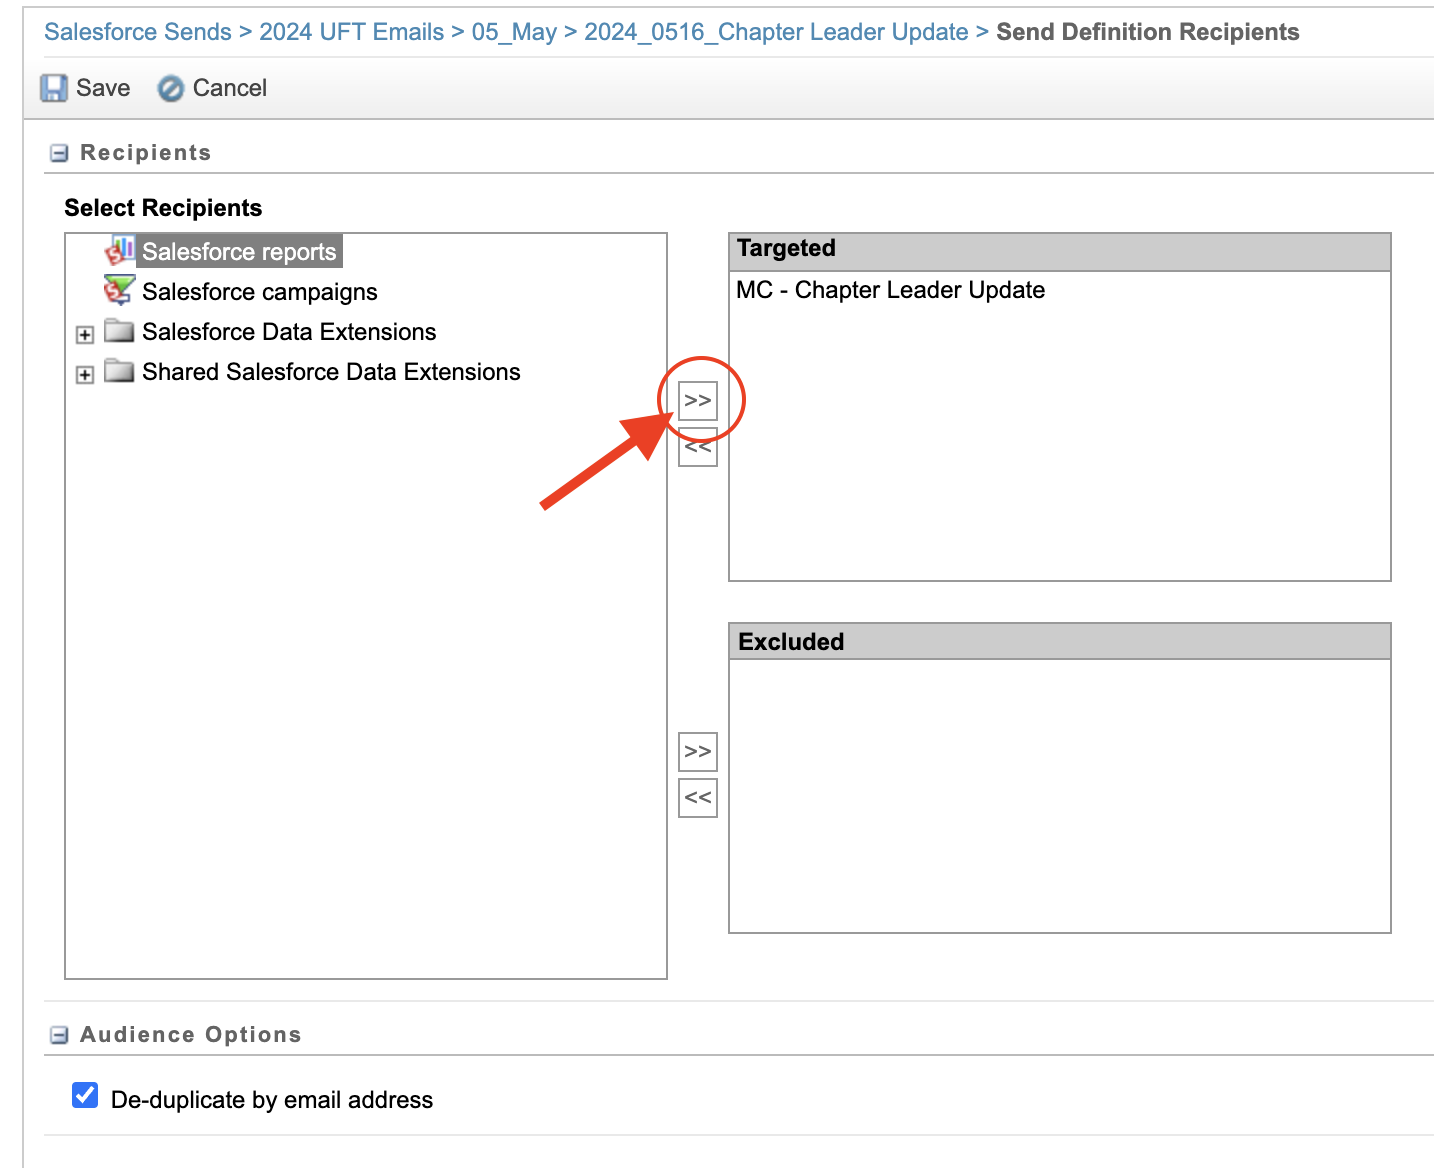Remove item from Excluded with << button

698,798
